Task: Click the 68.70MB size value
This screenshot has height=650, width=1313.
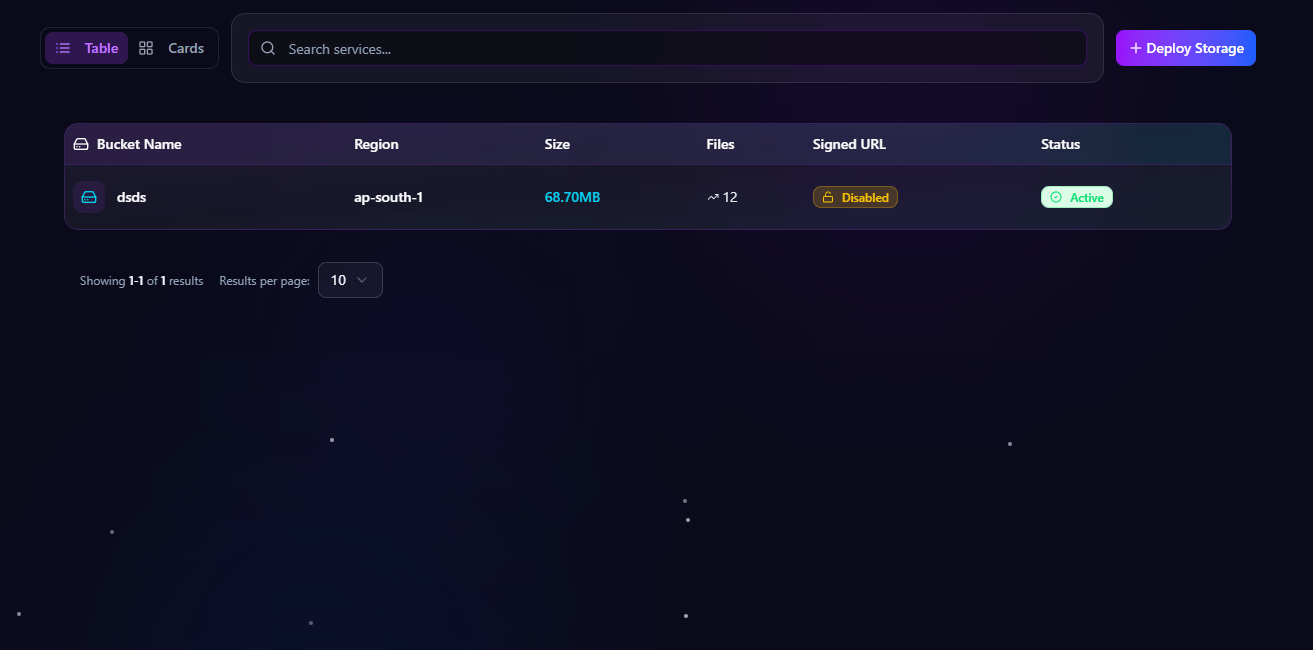Action: coord(572,197)
